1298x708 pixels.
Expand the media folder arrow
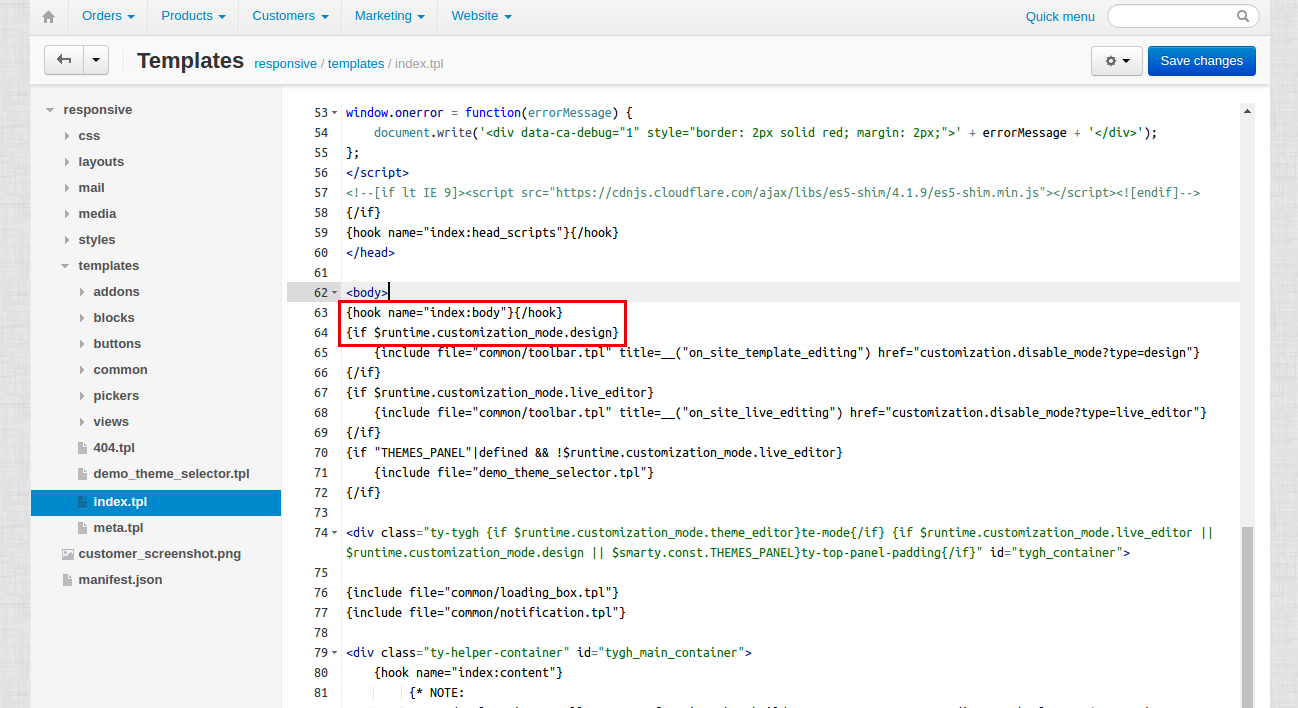tap(66, 214)
